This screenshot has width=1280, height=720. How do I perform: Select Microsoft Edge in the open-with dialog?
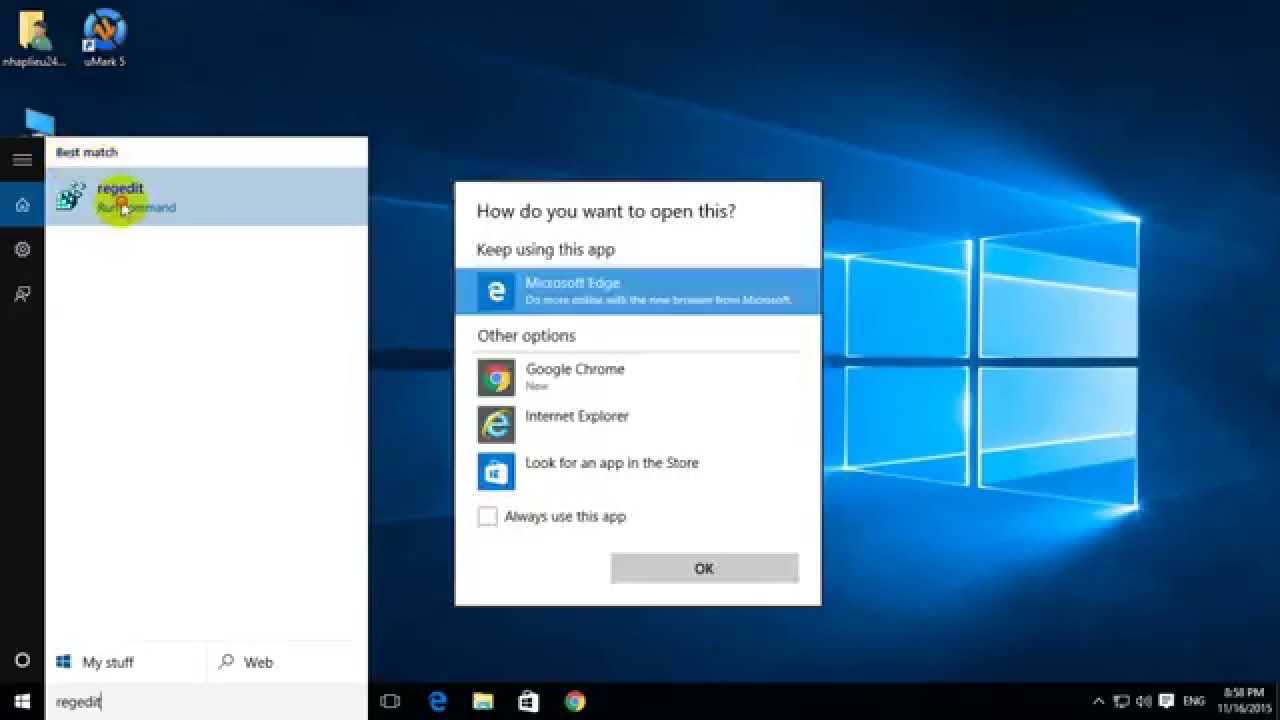(x=638, y=291)
